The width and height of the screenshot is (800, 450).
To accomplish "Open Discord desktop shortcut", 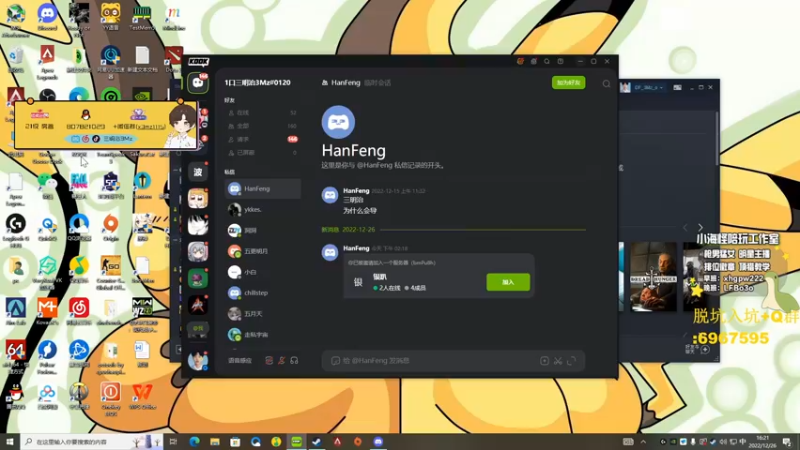I will (x=47, y=17).
